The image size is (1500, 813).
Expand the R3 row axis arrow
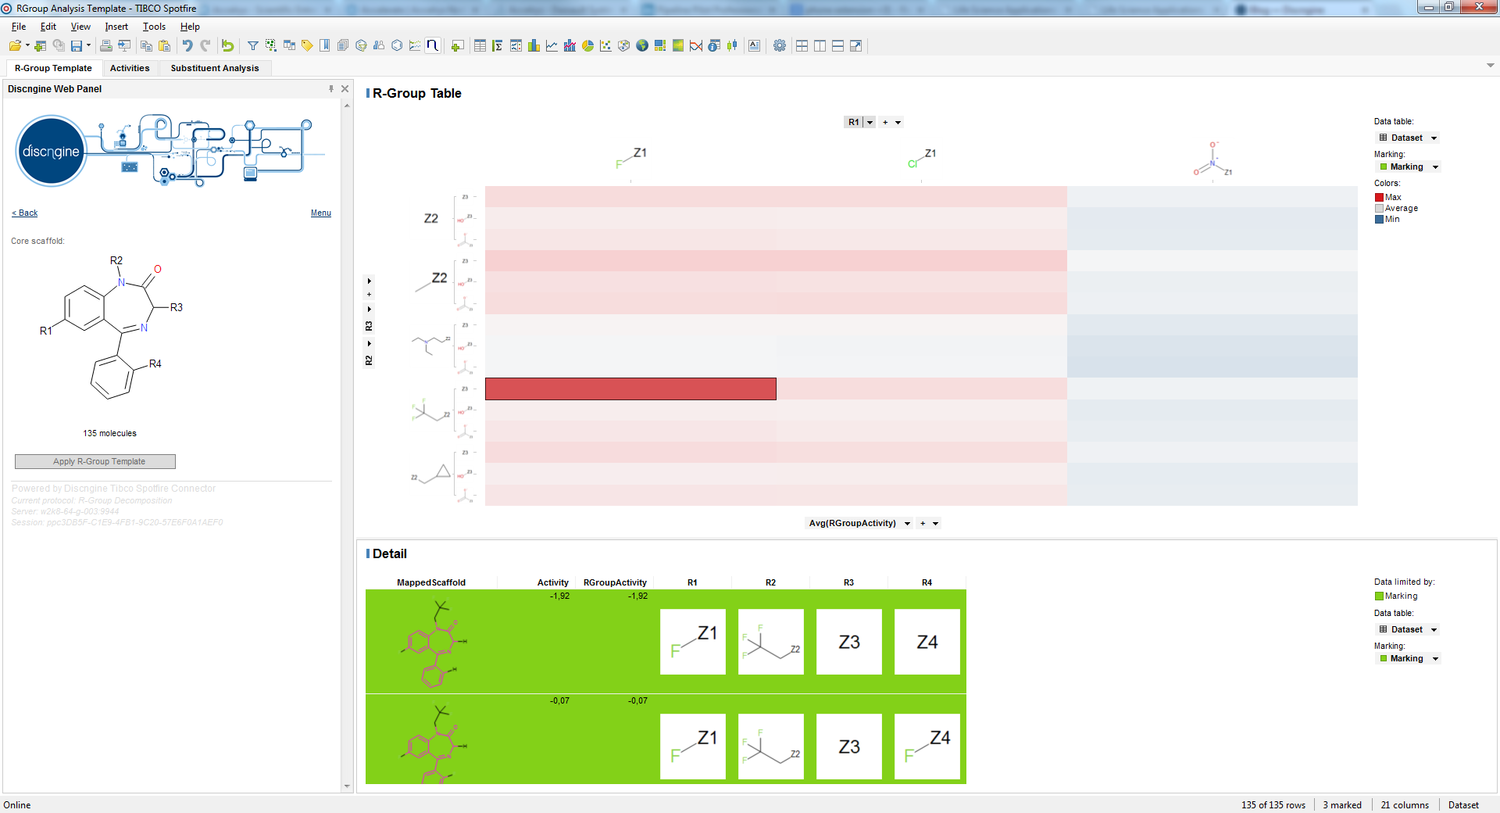click(x=369, y=309)
